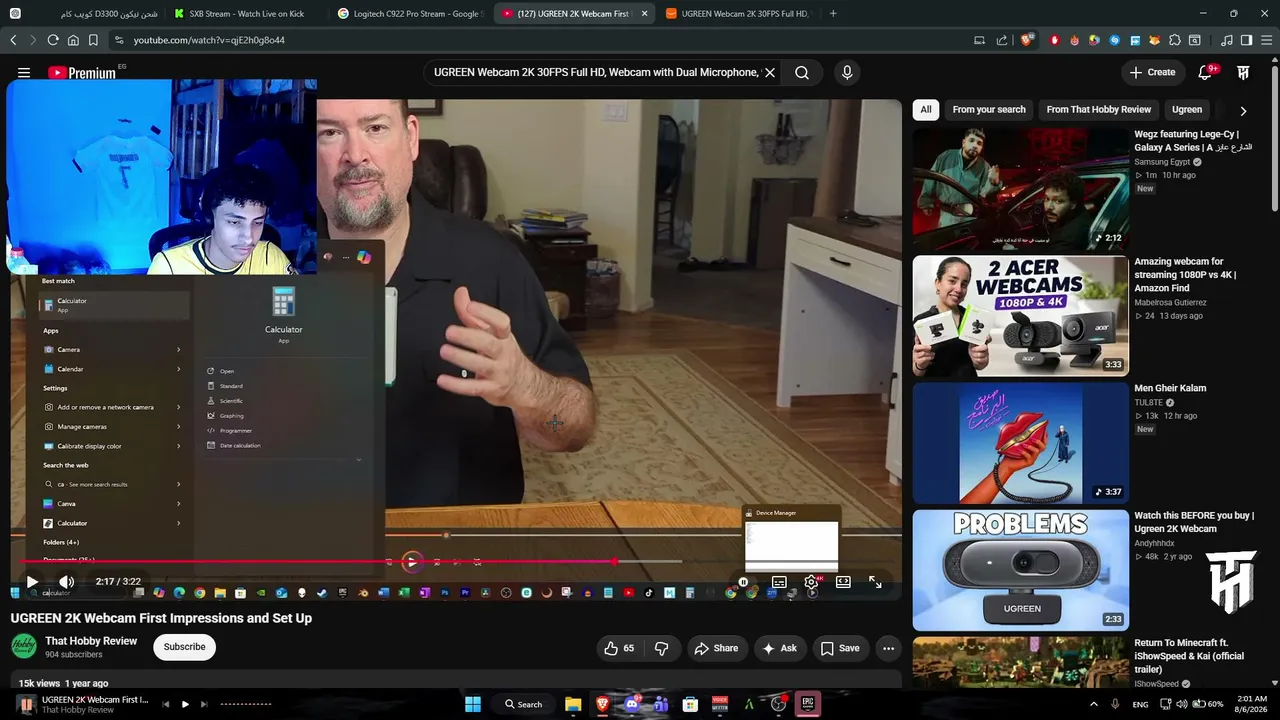Open 'Men Gheir Kalam' video title

pos(1170,388)
